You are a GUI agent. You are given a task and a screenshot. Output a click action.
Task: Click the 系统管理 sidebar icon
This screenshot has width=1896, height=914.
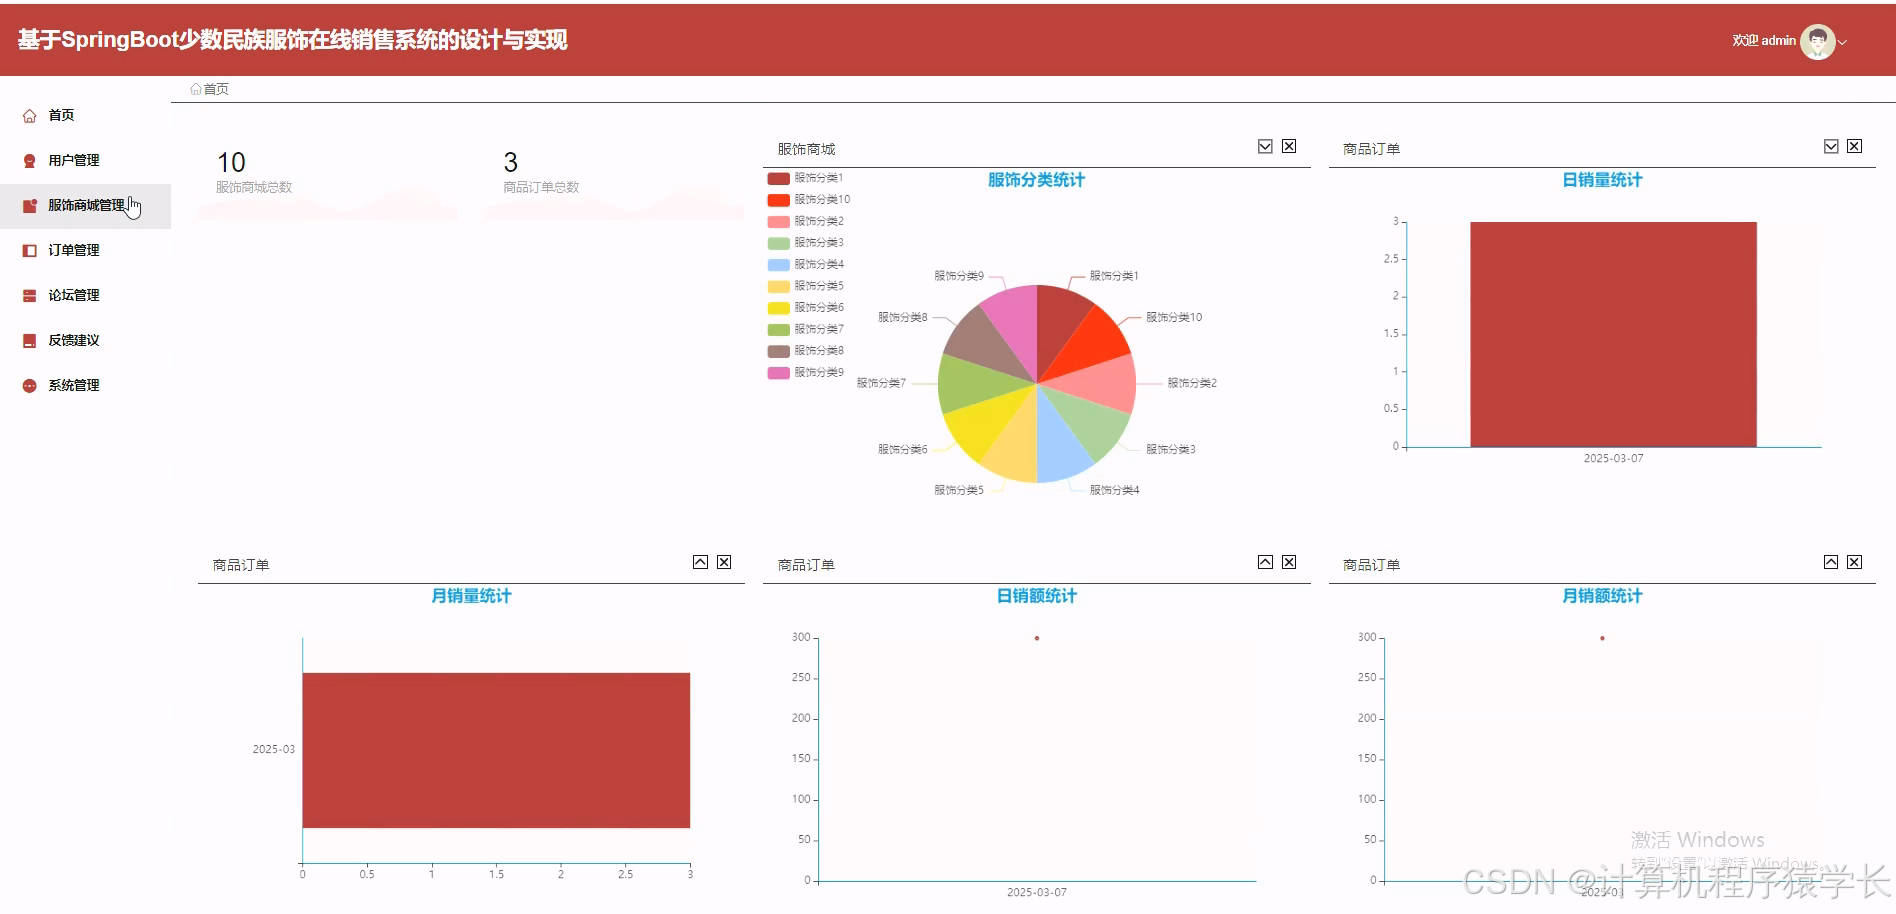[x=29, y=386]
